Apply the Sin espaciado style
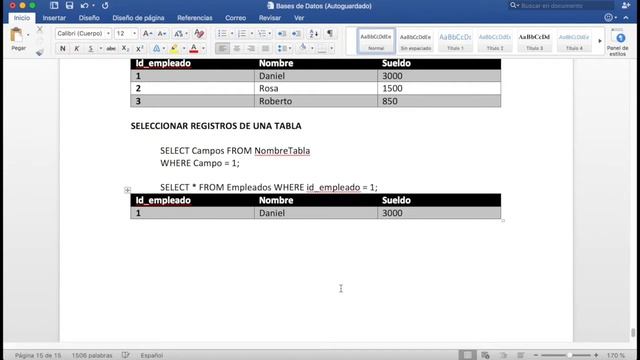Image resolution: width=640 pixels, height=360 pixels. (x=416, y=41)
